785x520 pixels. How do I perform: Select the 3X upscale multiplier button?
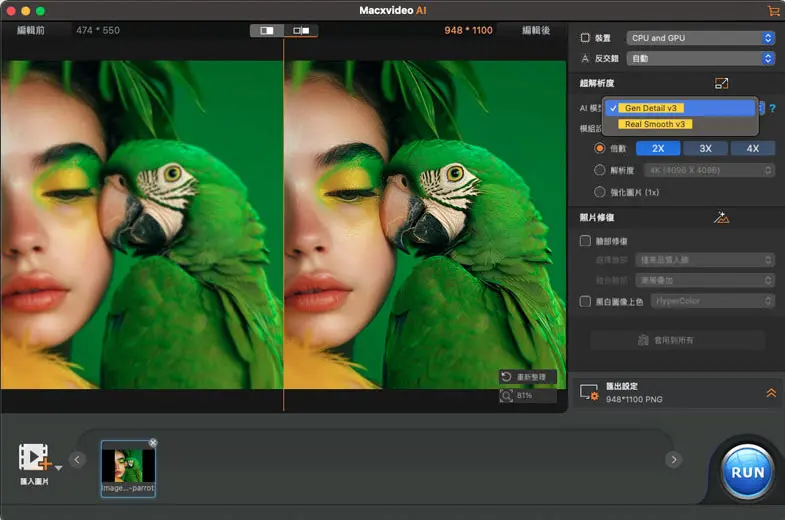click(x=705, y=148)
